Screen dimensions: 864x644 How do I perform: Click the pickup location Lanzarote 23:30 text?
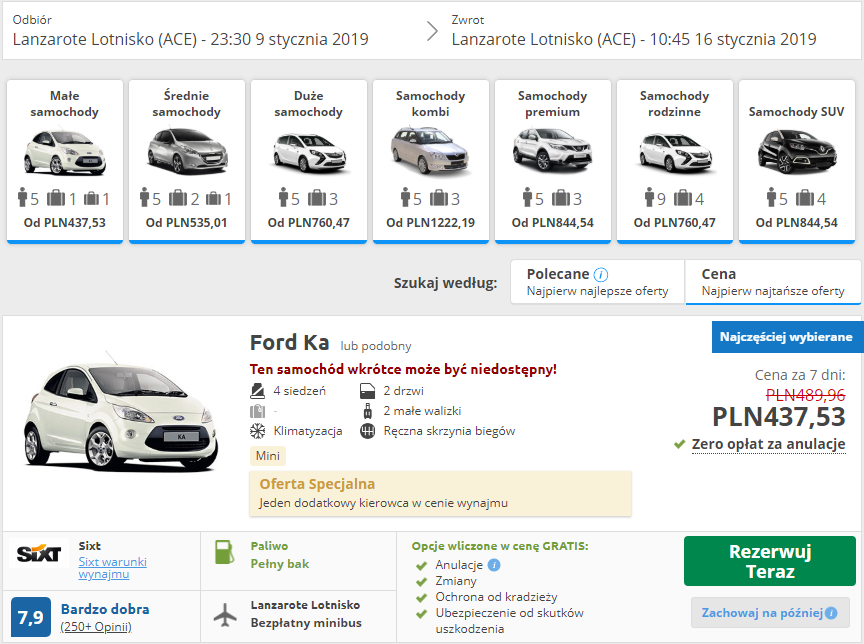pos(190,39)
